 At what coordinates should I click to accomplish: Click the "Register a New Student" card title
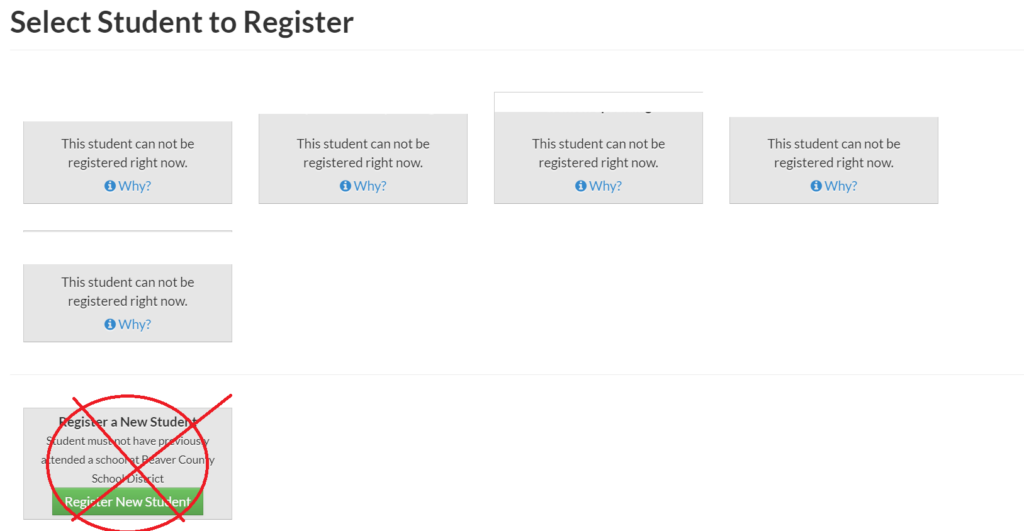tap(128, 422)
